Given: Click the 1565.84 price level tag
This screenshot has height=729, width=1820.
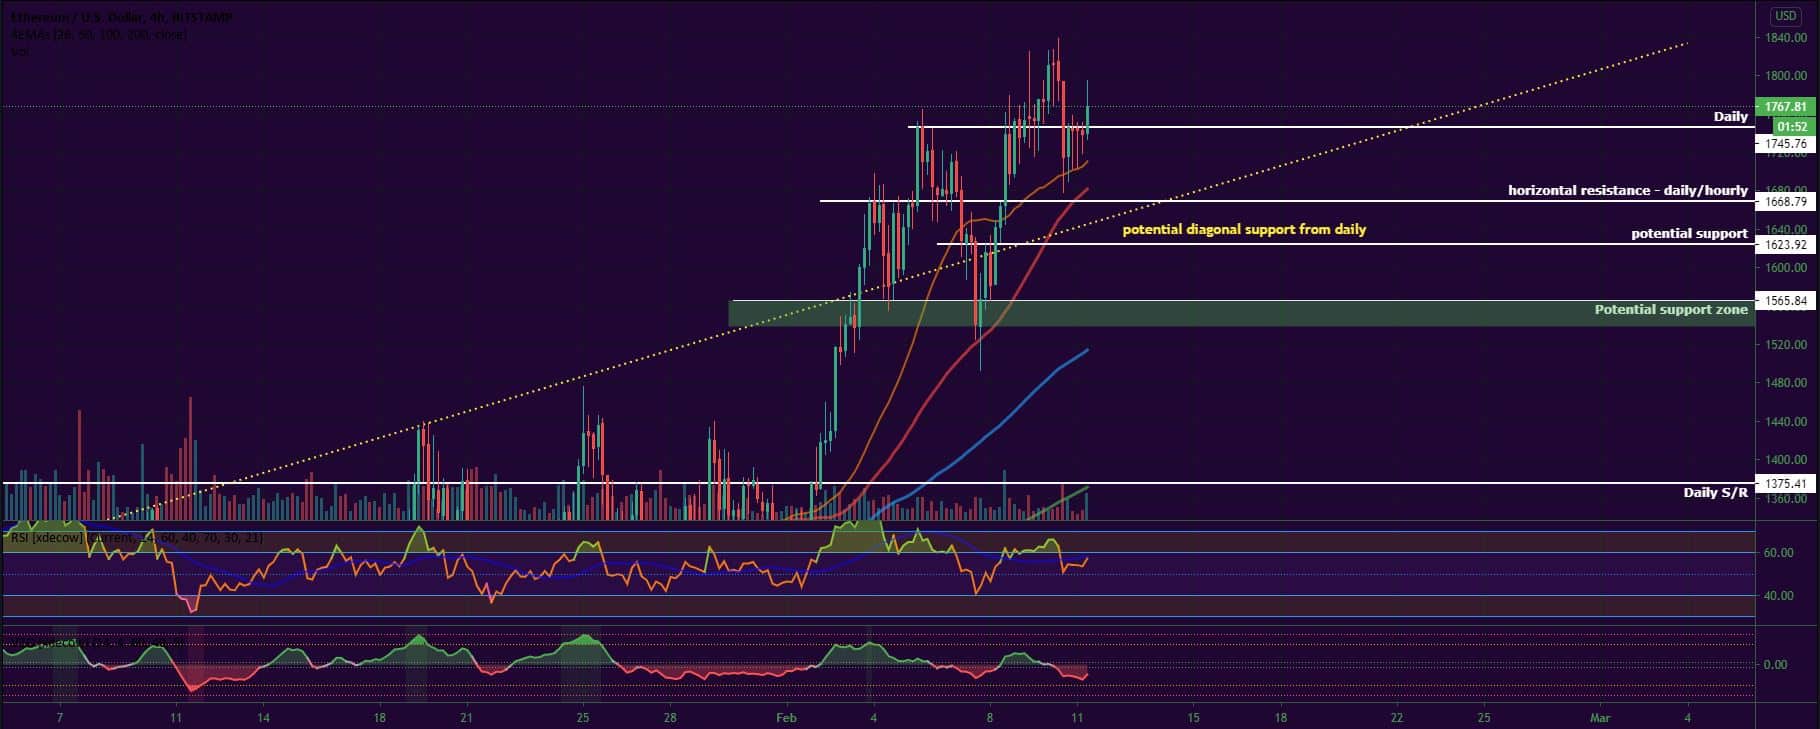Looking at the screenshot, I should [x=1785, y=301].
